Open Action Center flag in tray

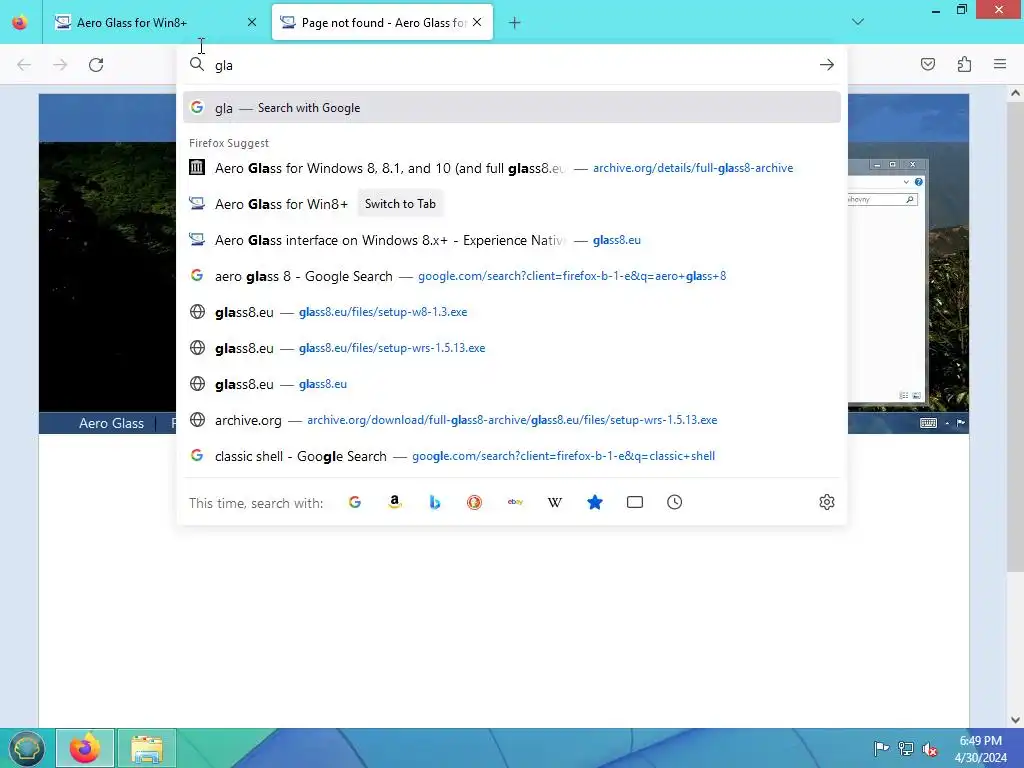click(x=881, y=748)
